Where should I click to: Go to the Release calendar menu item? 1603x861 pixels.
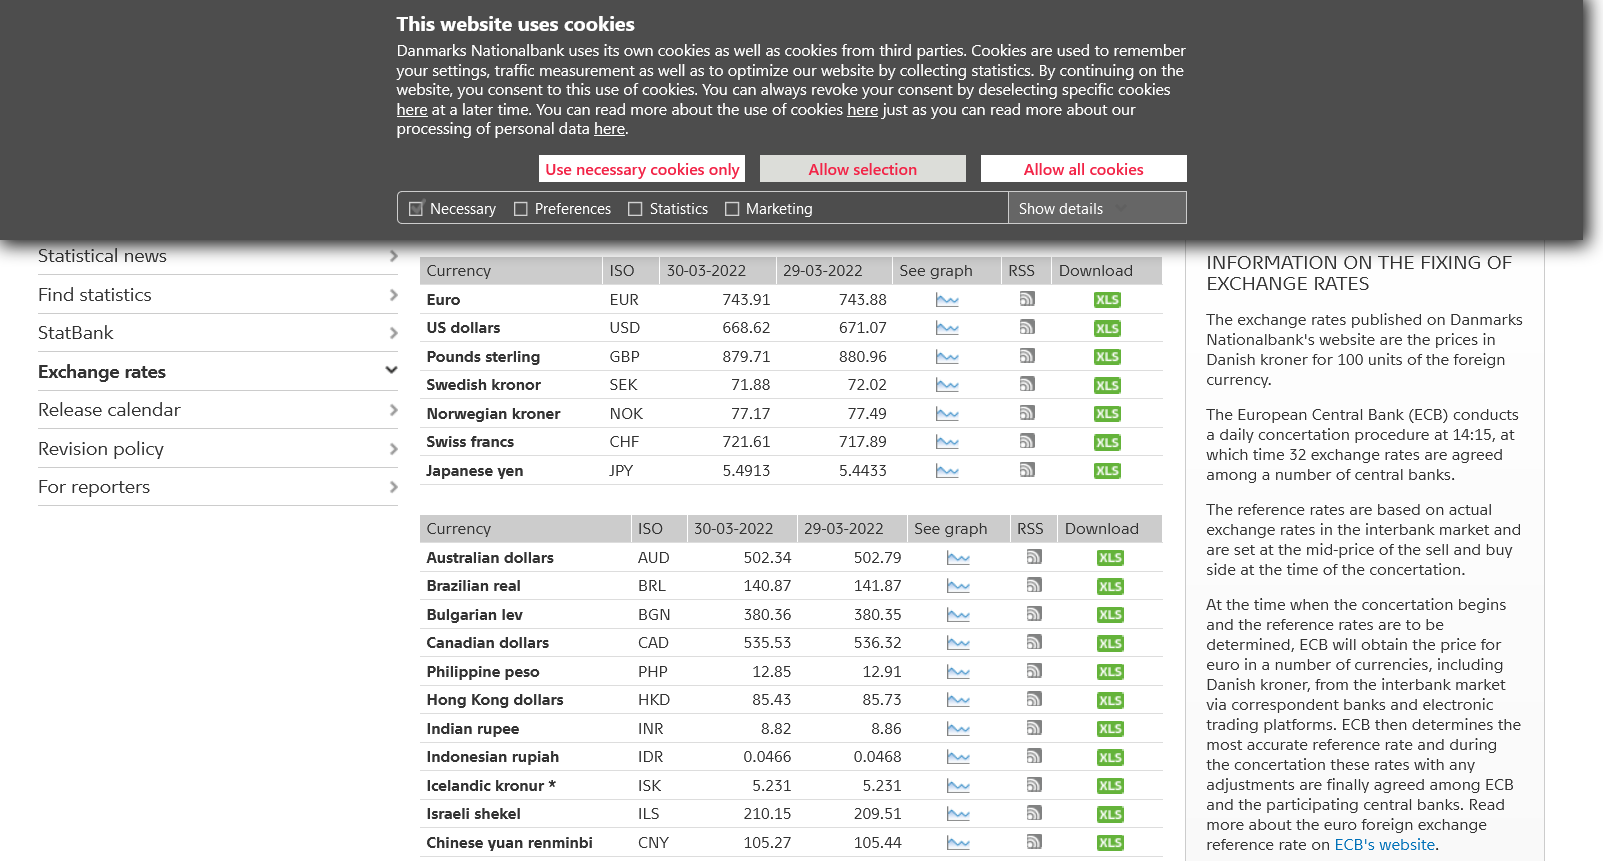point(109,410)
